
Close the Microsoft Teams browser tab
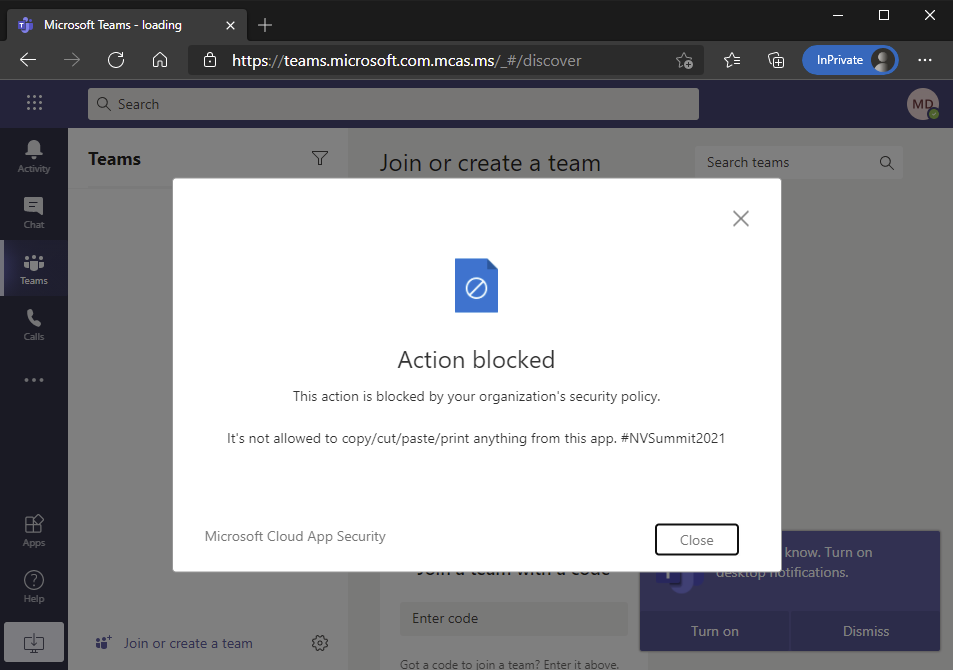pyautogui.click(x=230, y=26)
